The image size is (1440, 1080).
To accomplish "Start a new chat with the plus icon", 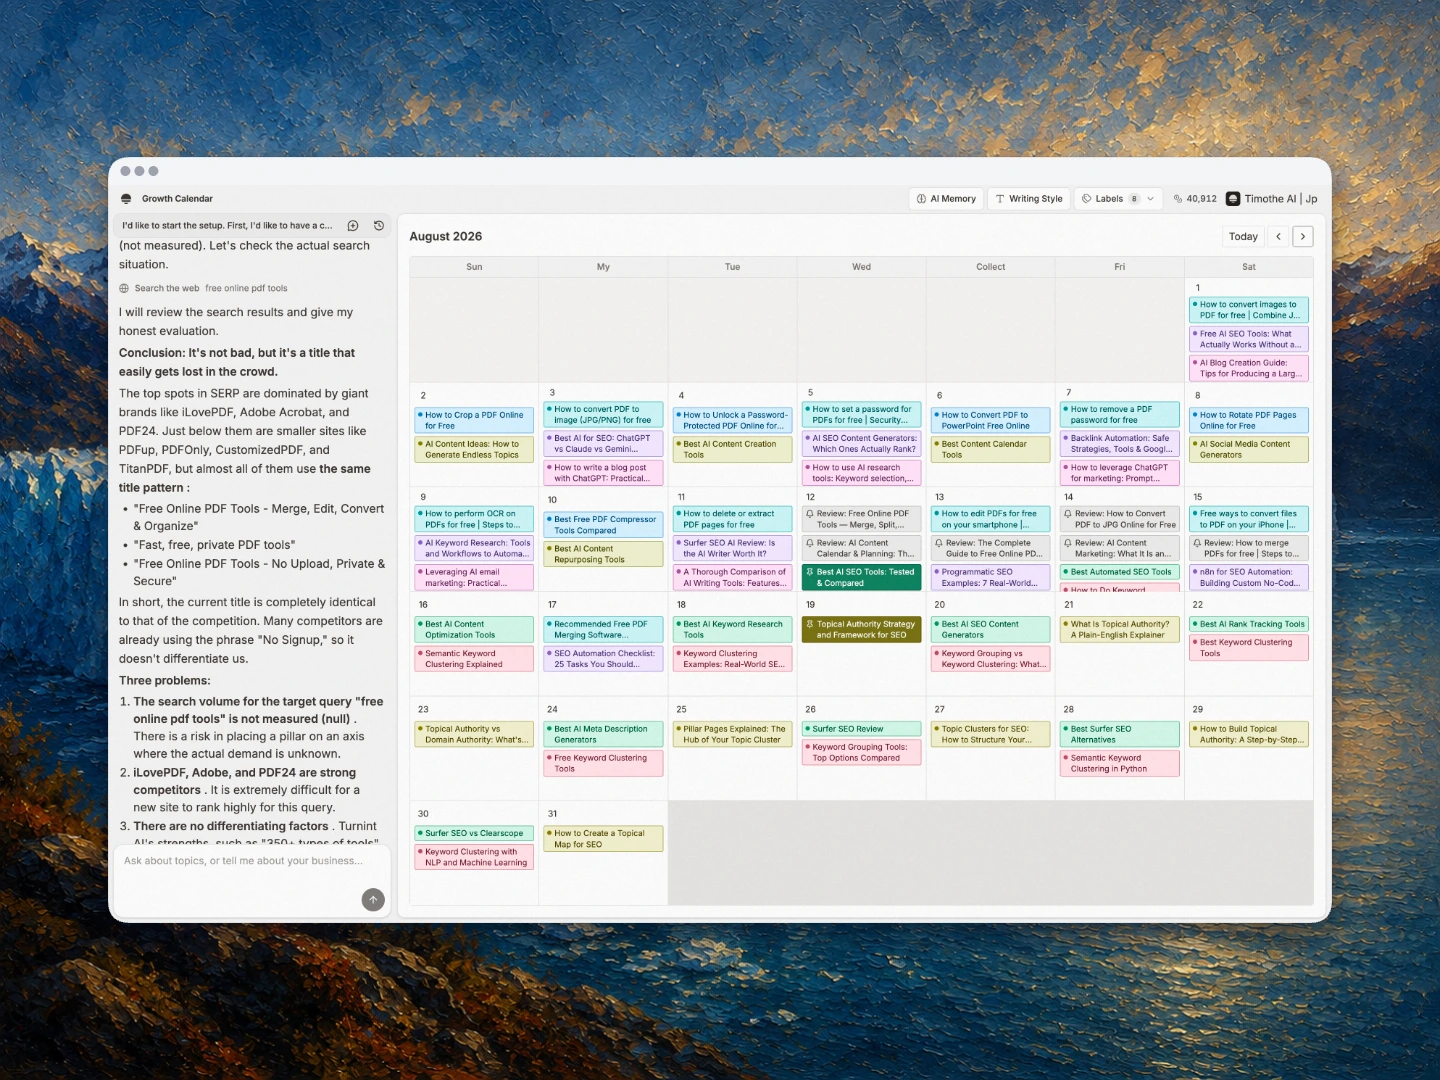I will (x=353, y=226).
